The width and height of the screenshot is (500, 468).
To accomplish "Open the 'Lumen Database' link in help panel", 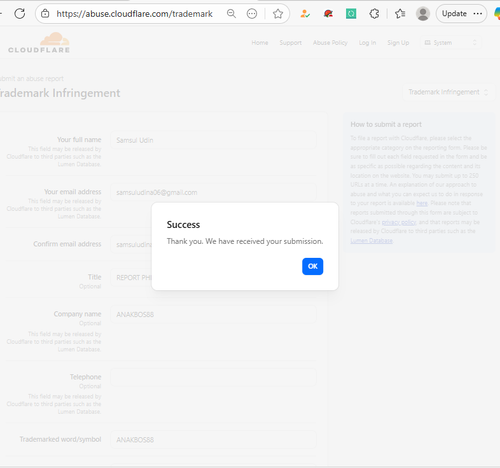I will (x=371, y=241).
